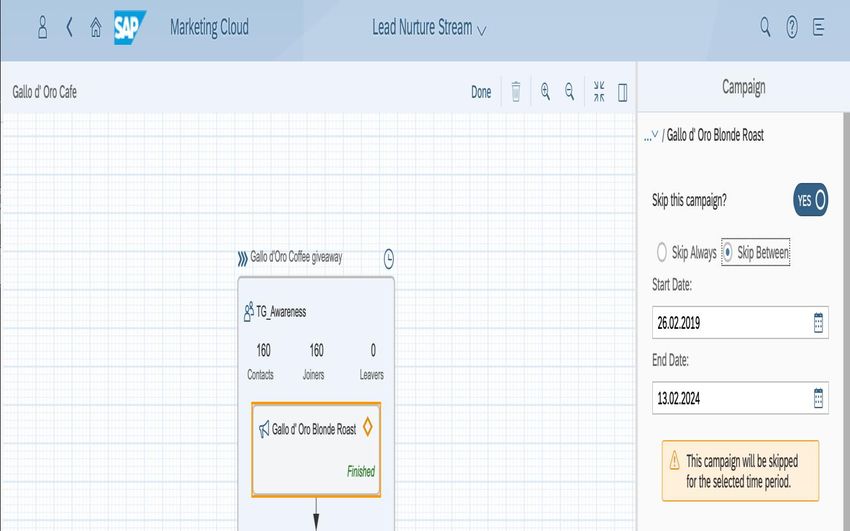Click the campaign skipped warning message

click(740, 471)
